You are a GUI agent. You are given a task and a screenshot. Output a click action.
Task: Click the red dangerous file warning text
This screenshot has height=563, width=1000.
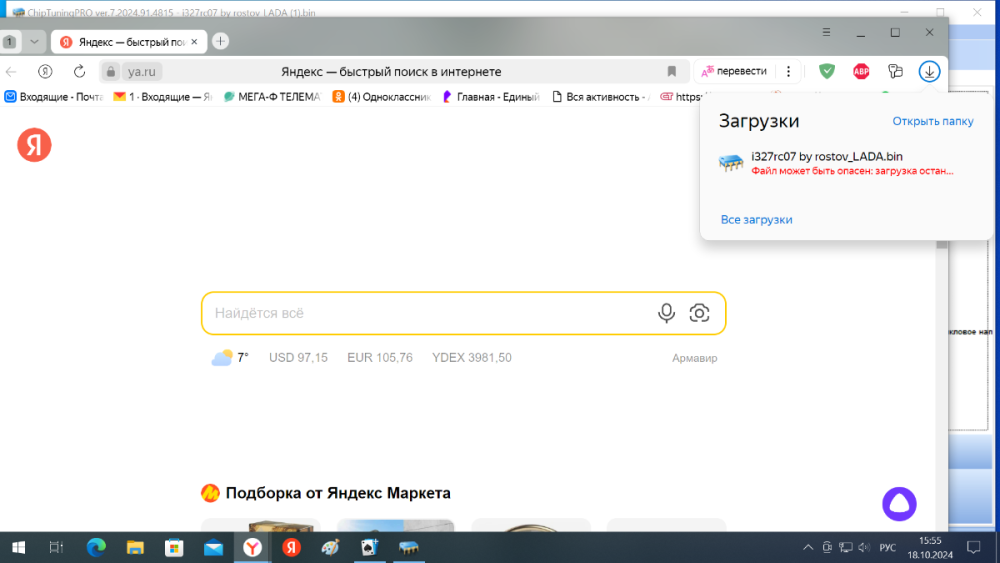click(852, 171)
